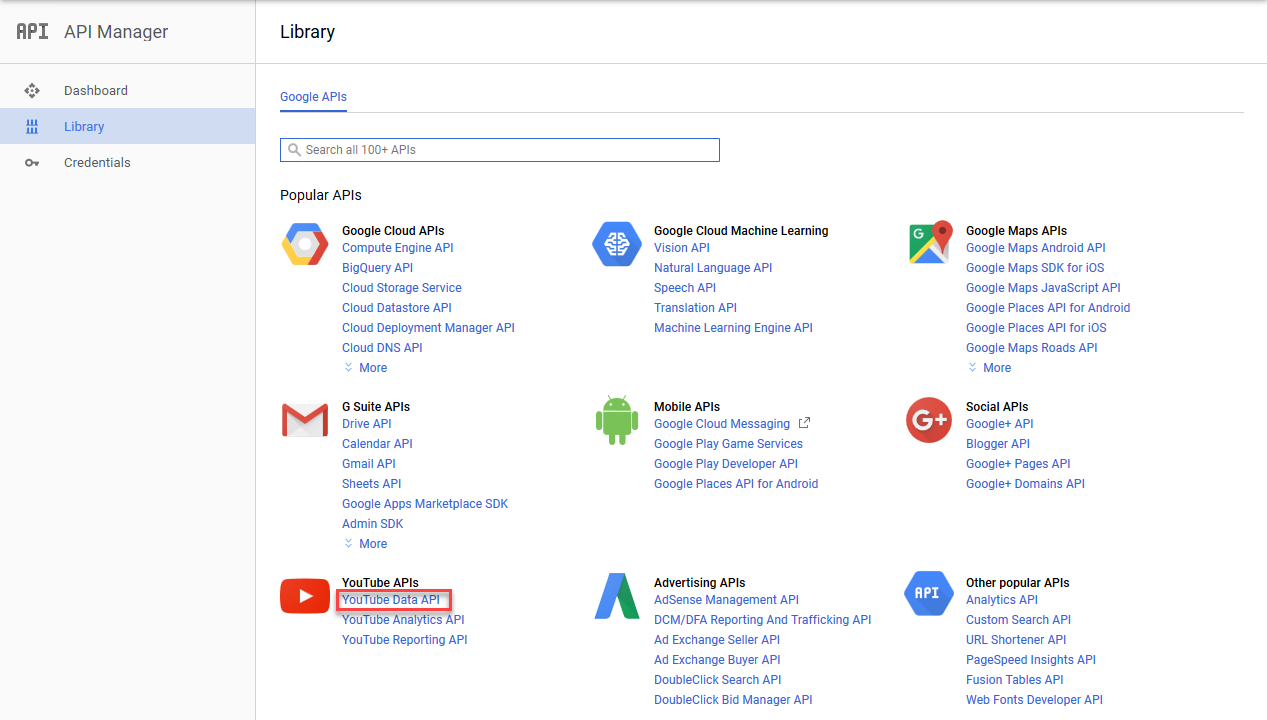This screenshot has width=1267, height=720.
Task: Open DoubleClick Search API link
Action: coord(718,680)
